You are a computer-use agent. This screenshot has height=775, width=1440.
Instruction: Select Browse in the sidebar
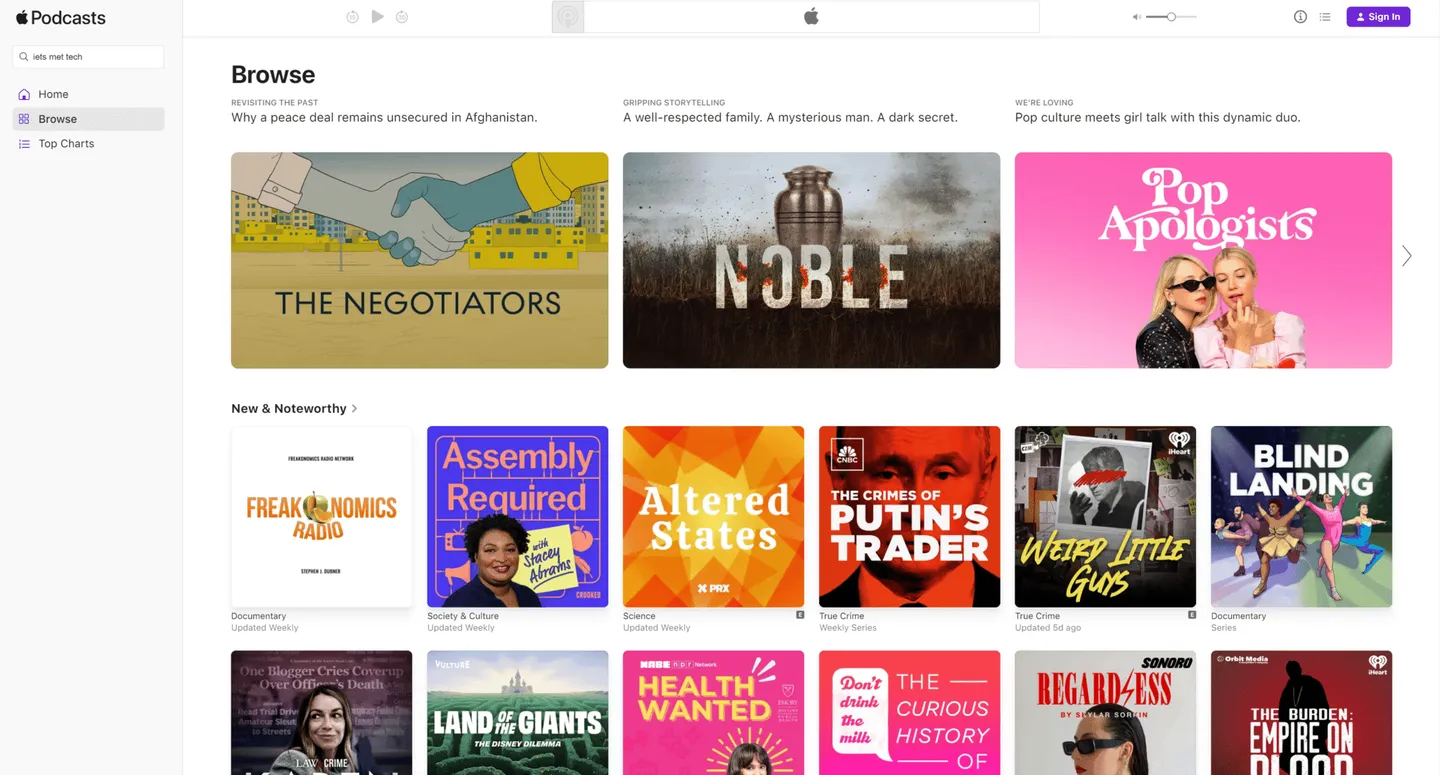[x=88, y=119]
